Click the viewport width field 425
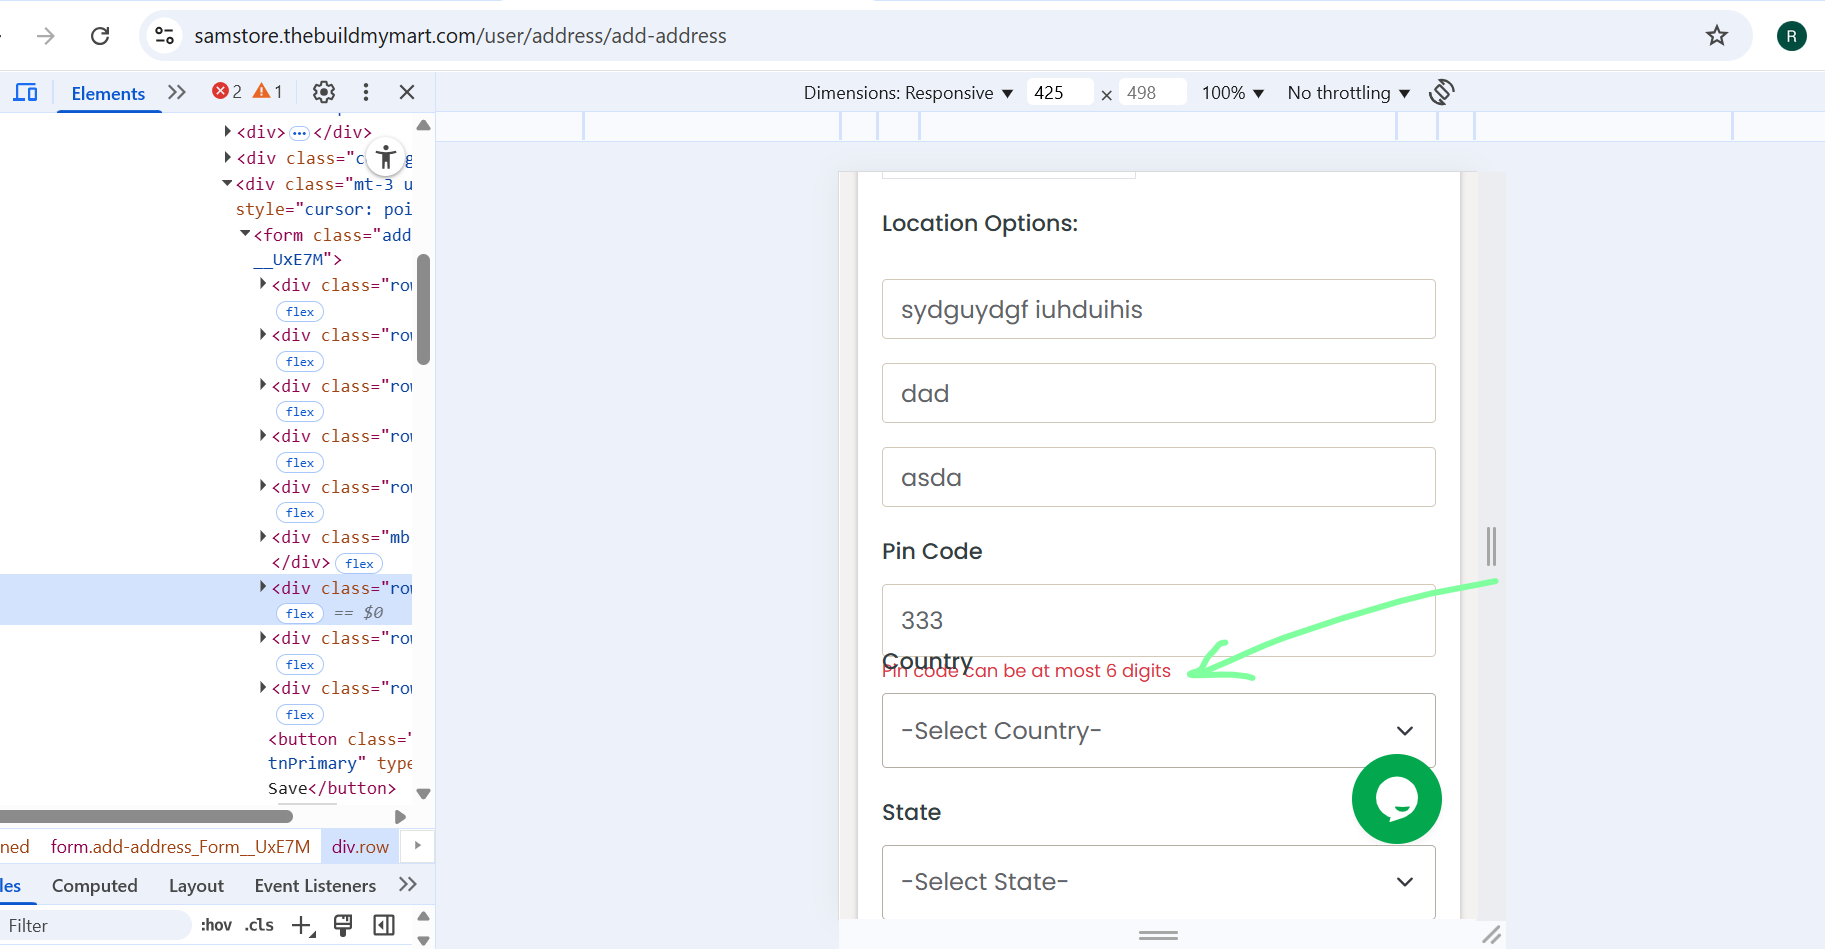 pyautogui.click(x=1059, y=93)
